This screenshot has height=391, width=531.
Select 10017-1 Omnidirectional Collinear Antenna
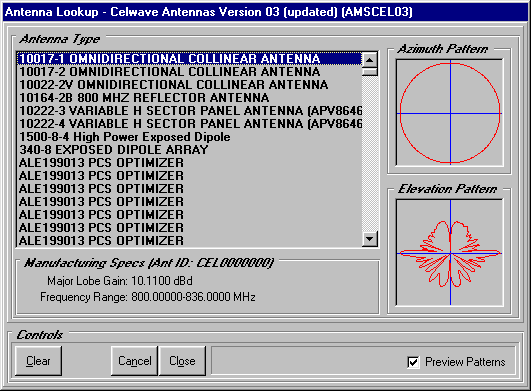pyautogui.click(x=189, y=59)
